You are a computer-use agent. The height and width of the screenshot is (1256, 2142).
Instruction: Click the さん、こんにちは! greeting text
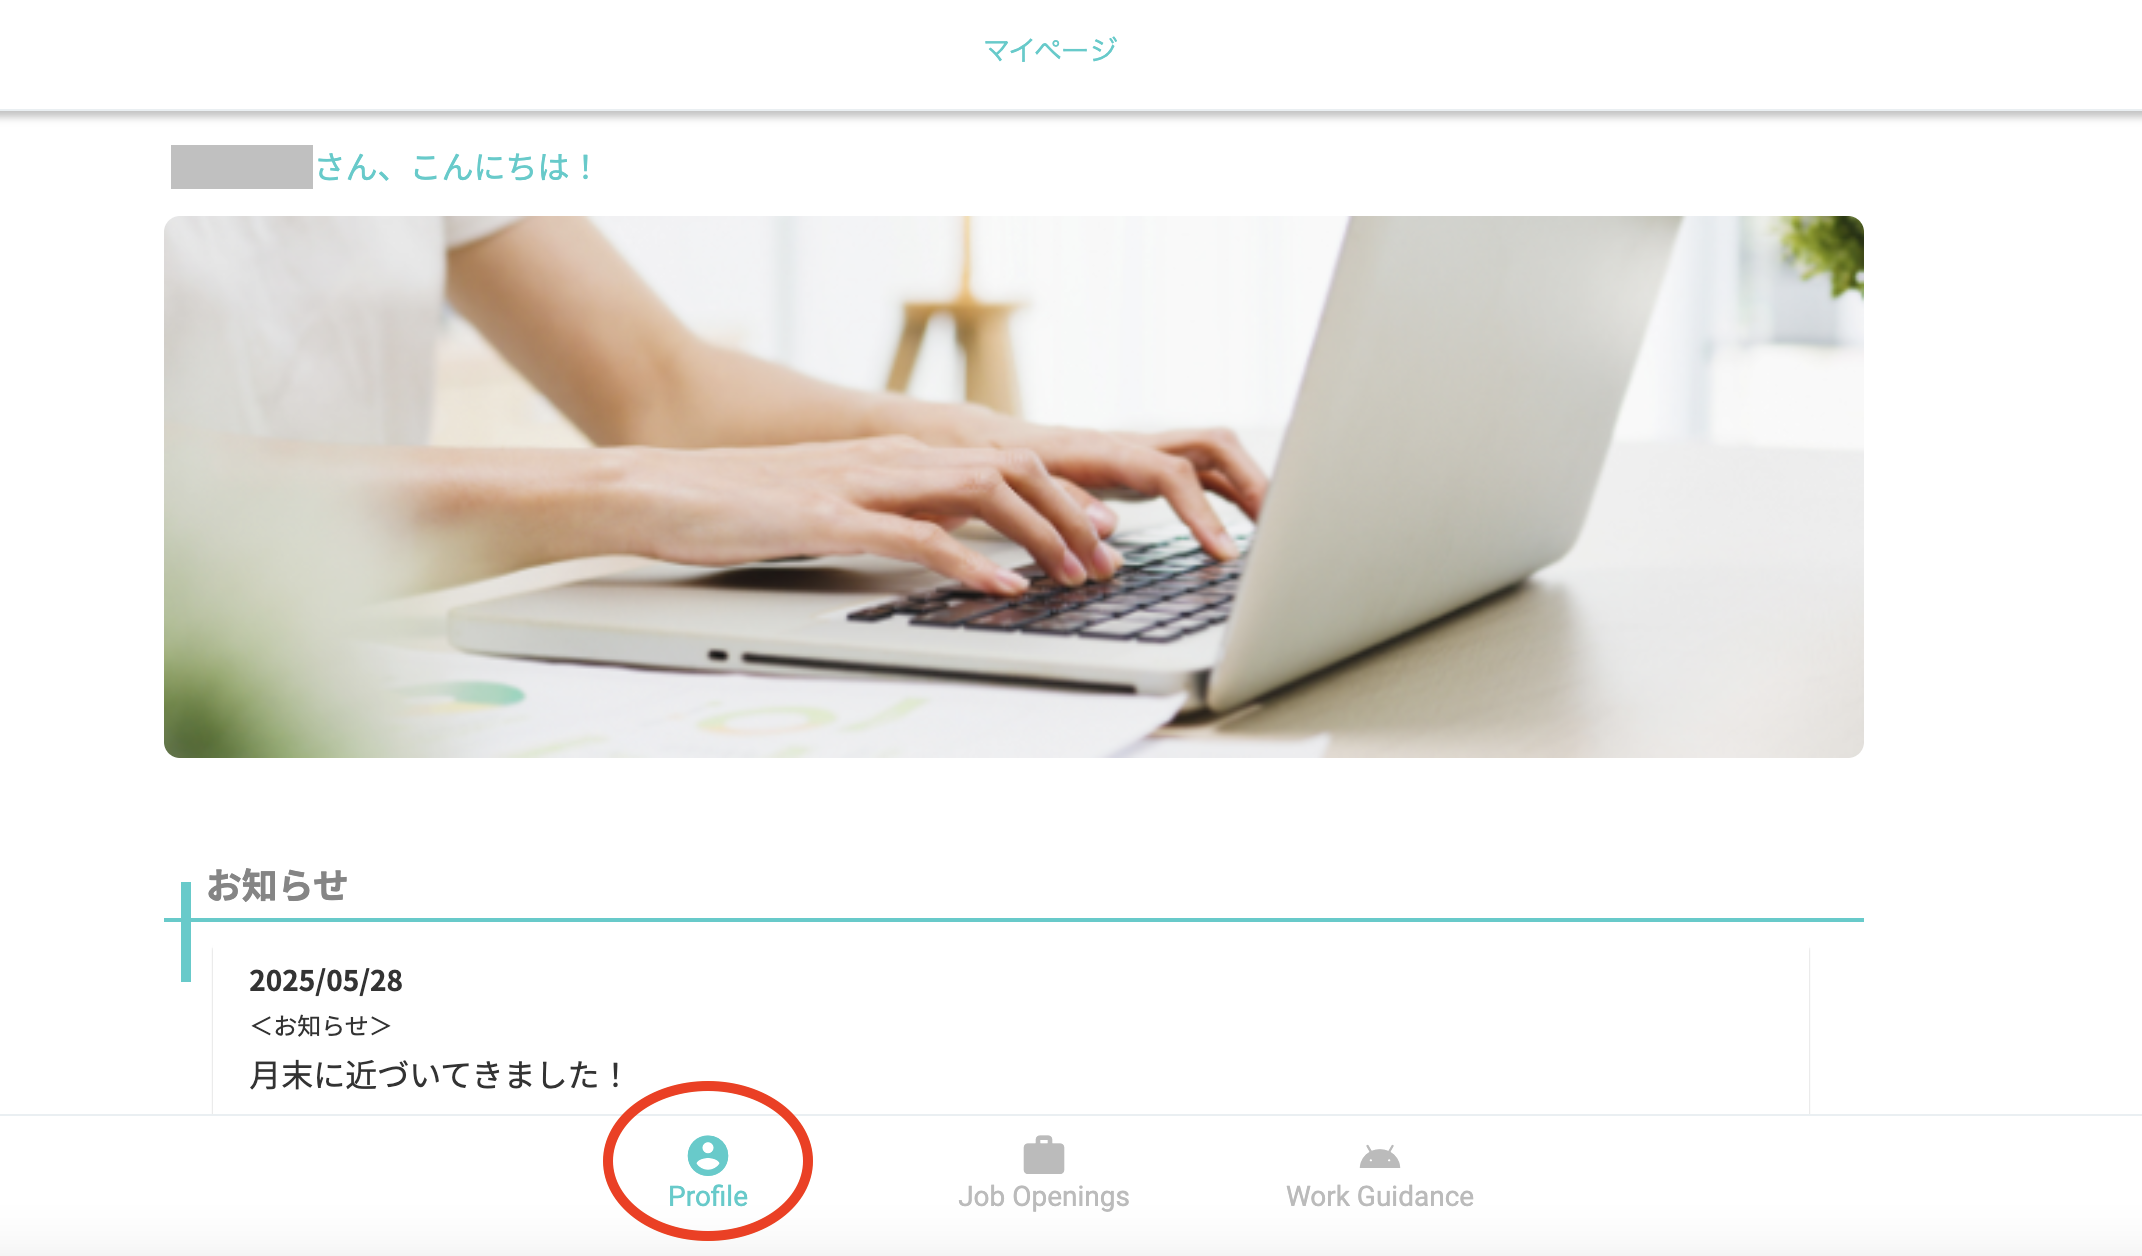tap(455, 167)
